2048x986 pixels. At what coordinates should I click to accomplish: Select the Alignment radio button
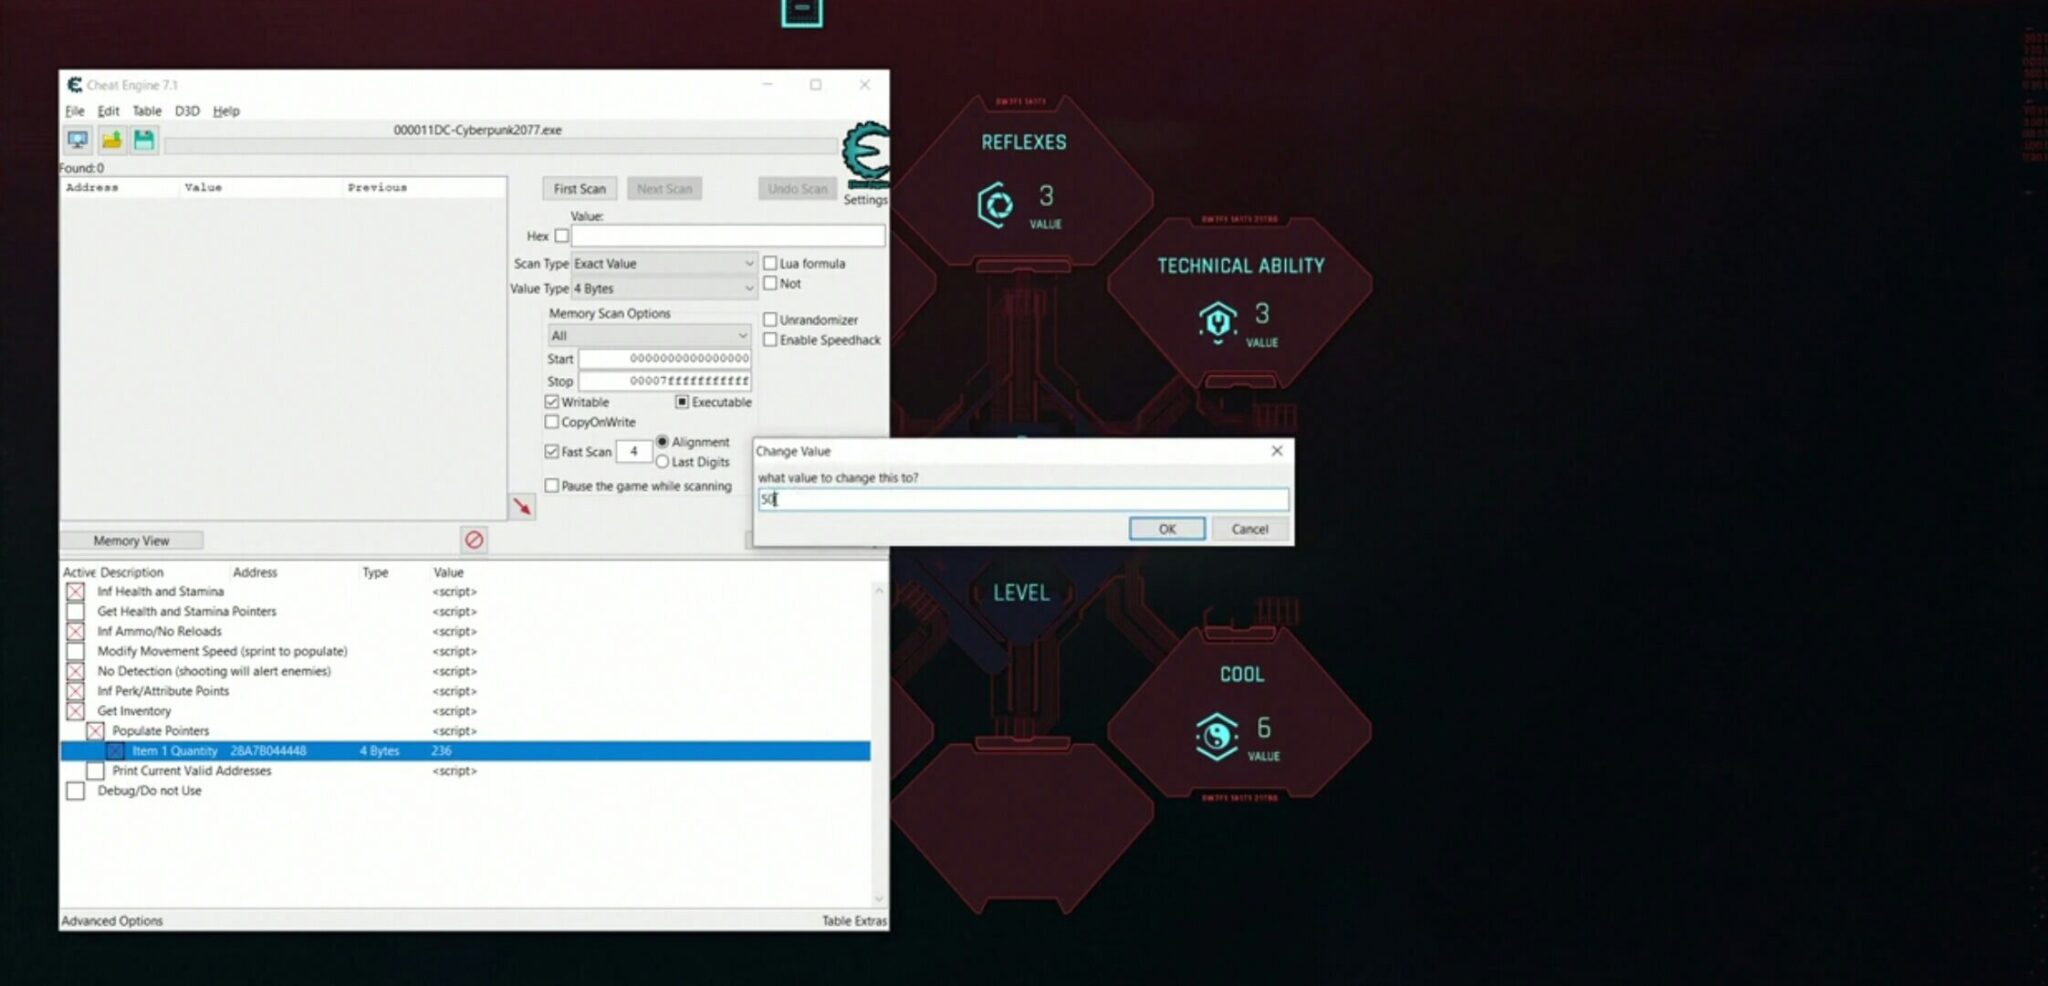tap(662, 442)
